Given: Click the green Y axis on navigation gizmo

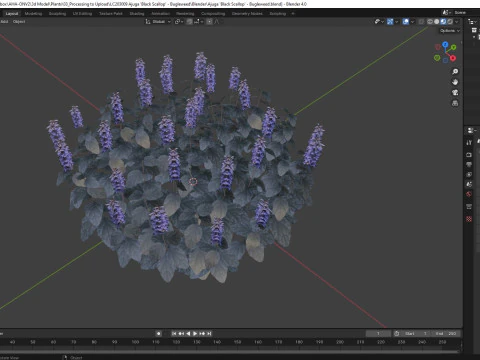Looking at the screenshot, I should tap(454, 48).
